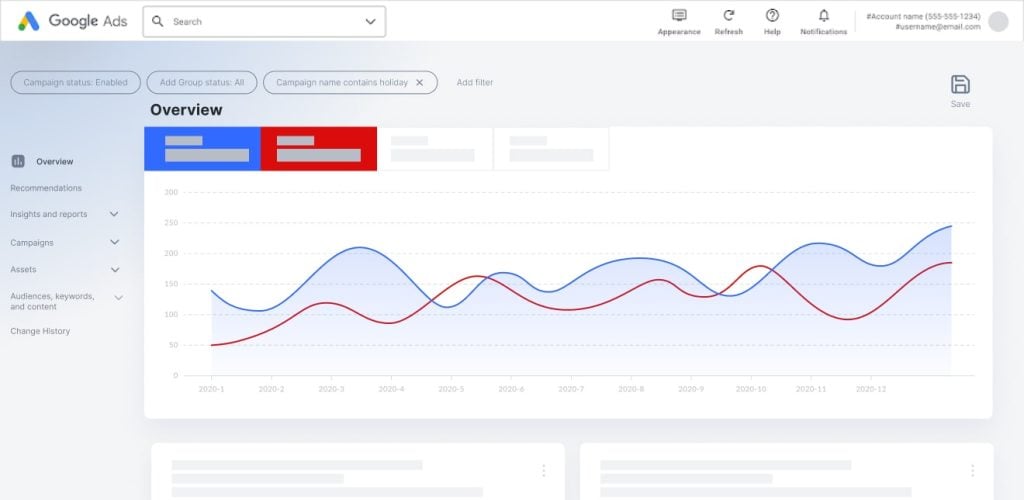This screenshot has height=500, width=1024.
Task: Click the account name text
Action: click(923, 16)
